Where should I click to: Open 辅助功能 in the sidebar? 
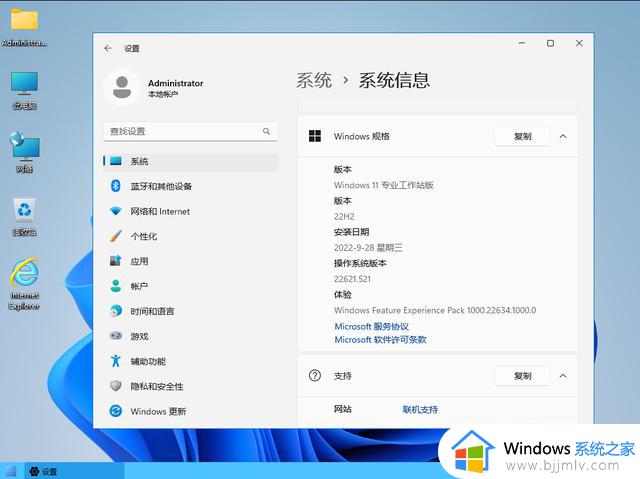(x=191, y=361)
